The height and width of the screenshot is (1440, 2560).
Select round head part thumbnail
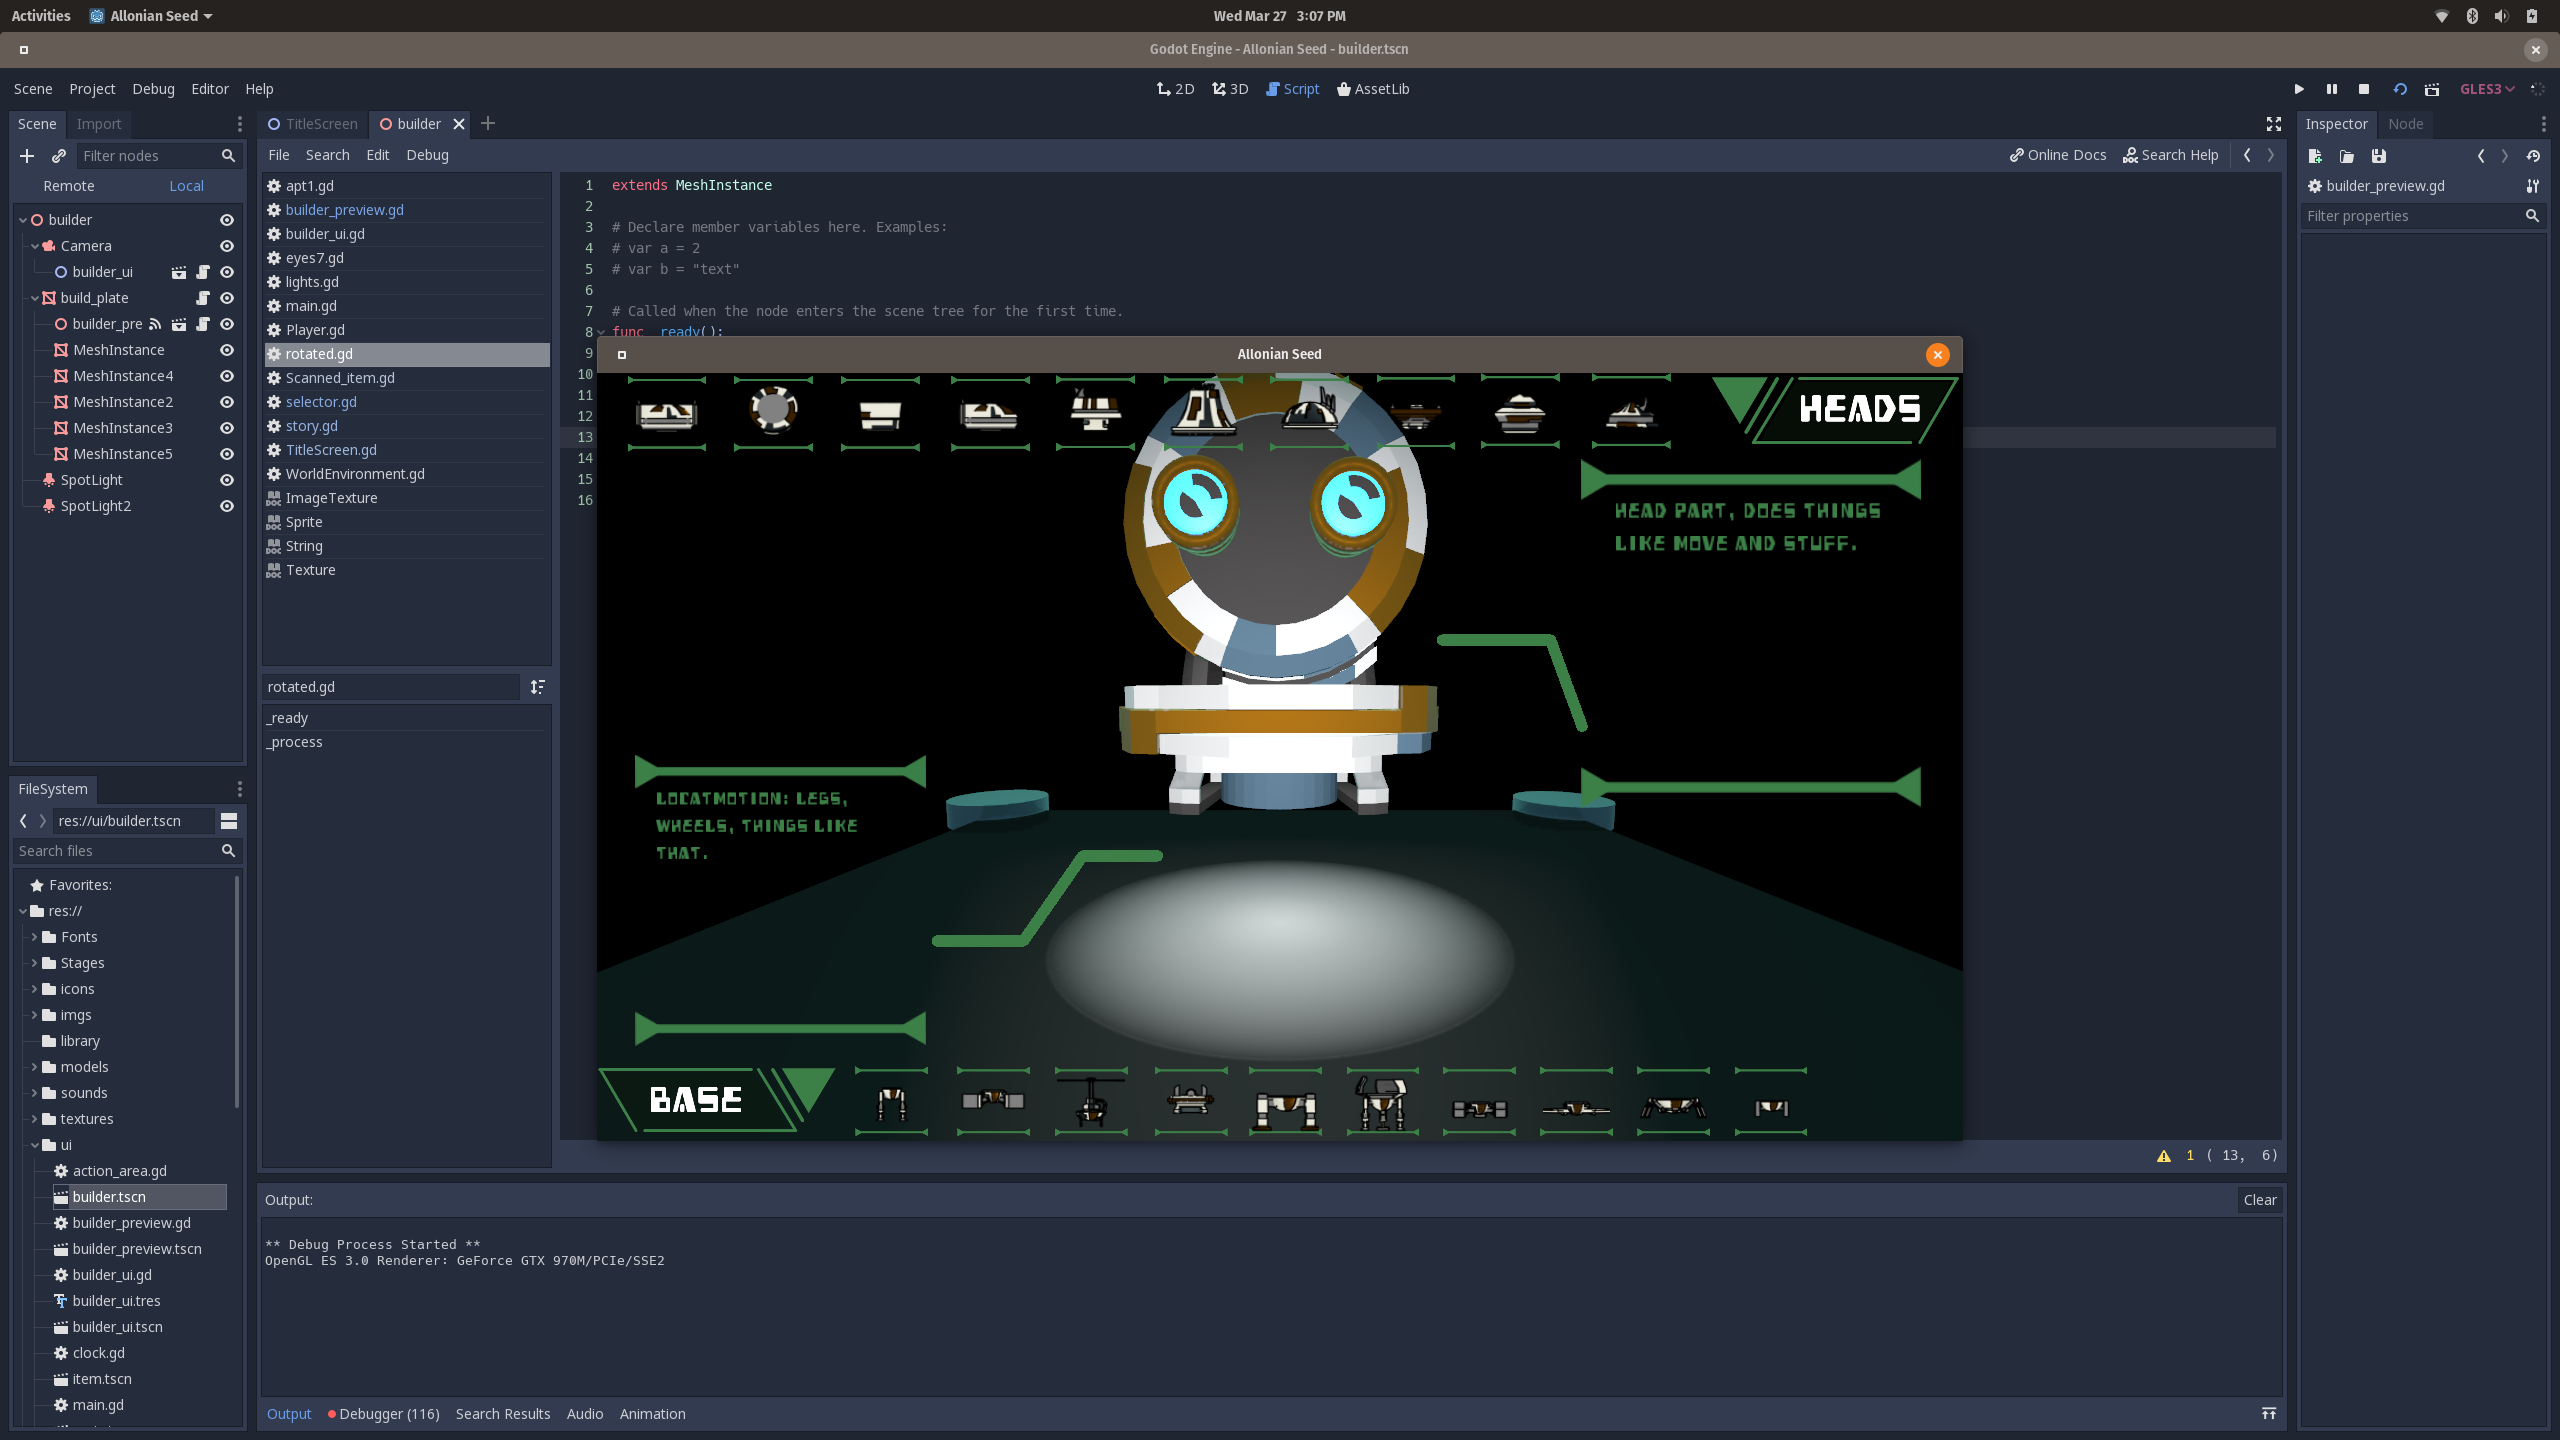(x=773, y=411)
